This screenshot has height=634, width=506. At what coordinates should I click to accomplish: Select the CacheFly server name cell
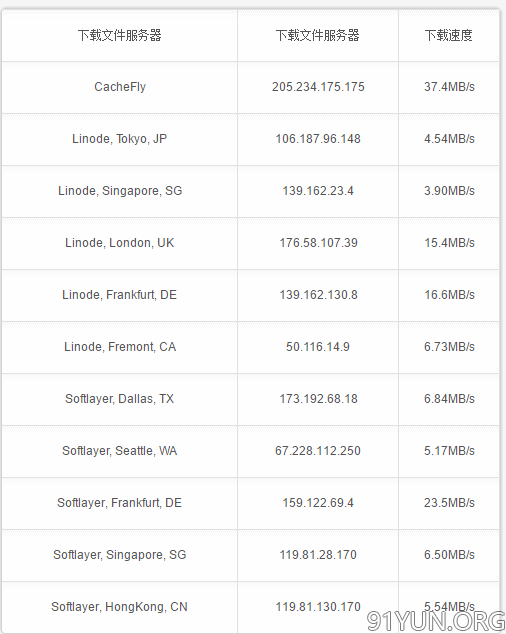pos(120,87)
